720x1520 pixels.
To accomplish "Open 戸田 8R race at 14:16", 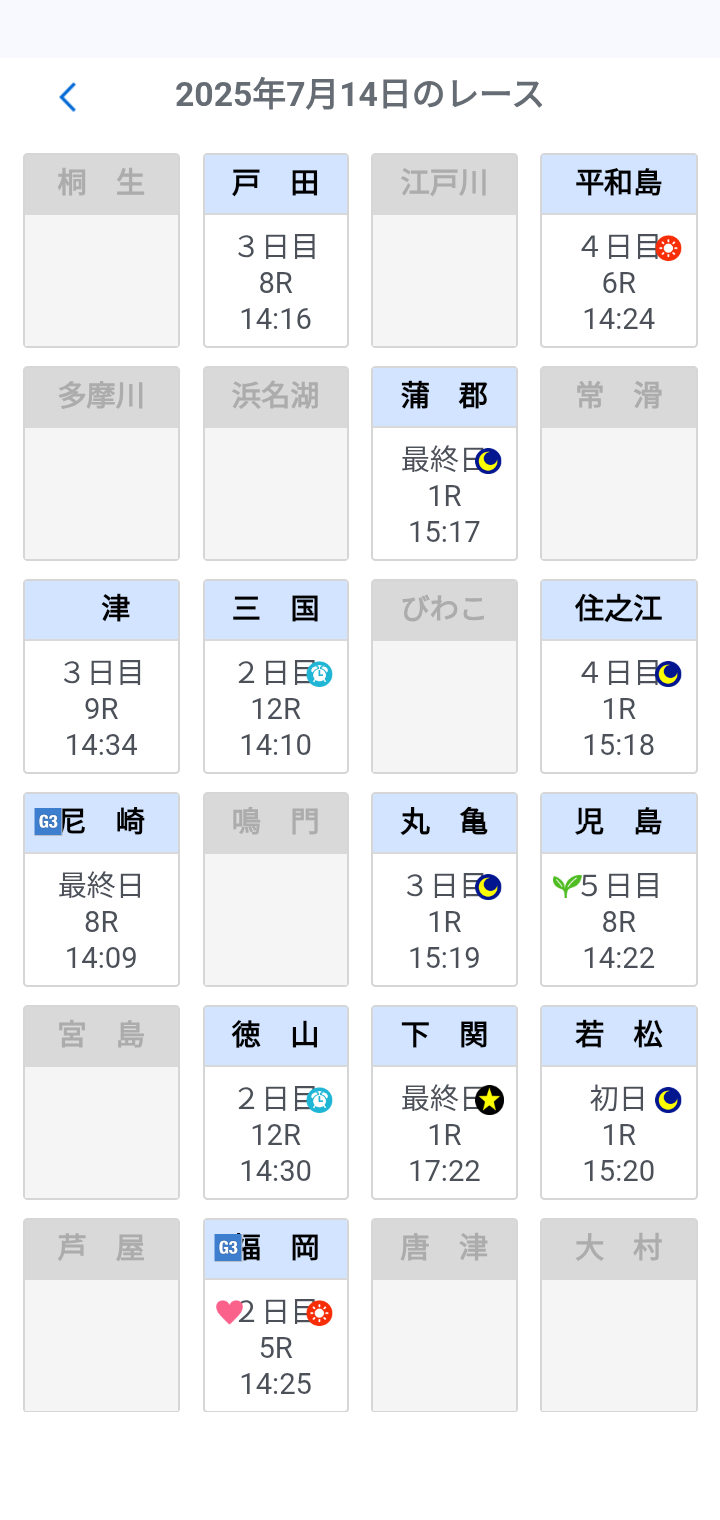I will coord(276,284).
